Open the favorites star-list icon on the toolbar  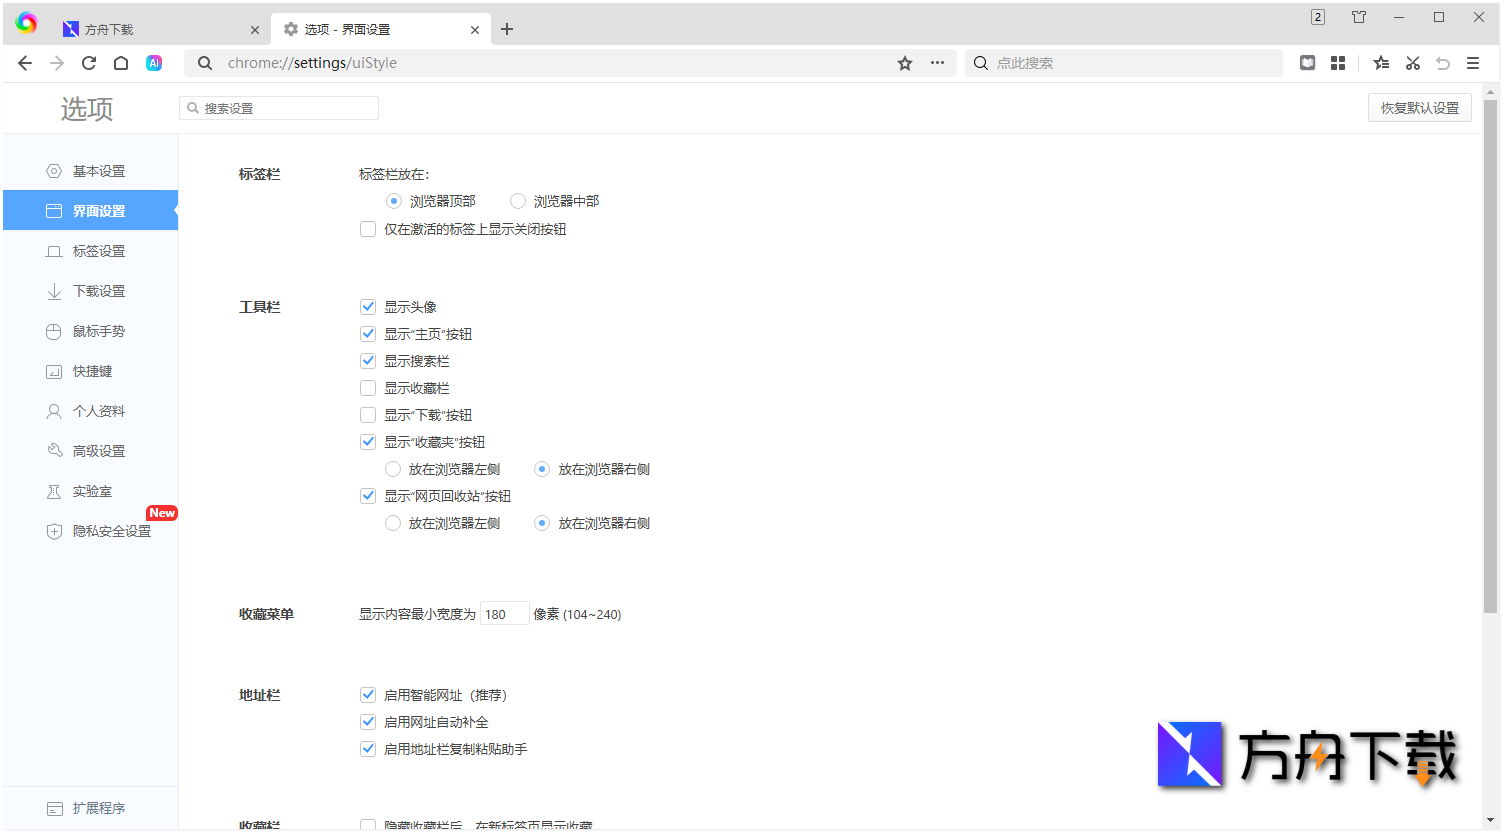pos(1381,63)
